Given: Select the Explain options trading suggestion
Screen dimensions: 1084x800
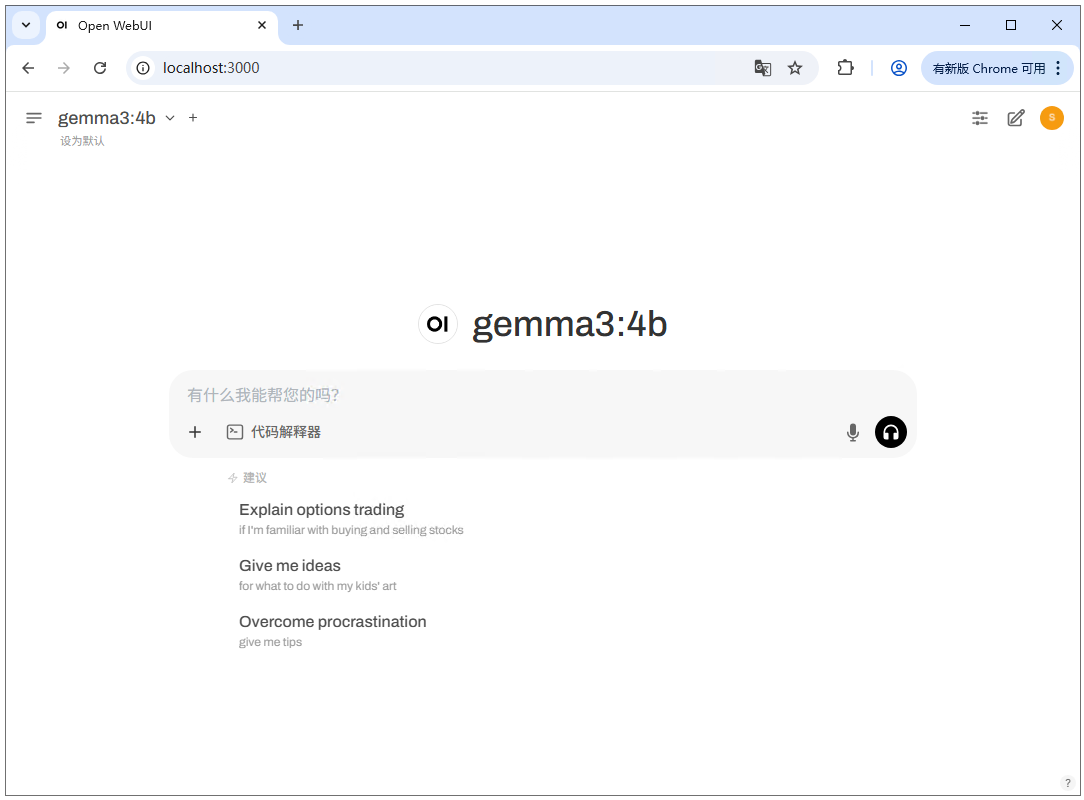Looking at the screenshot, I should [x=321, y=510].
